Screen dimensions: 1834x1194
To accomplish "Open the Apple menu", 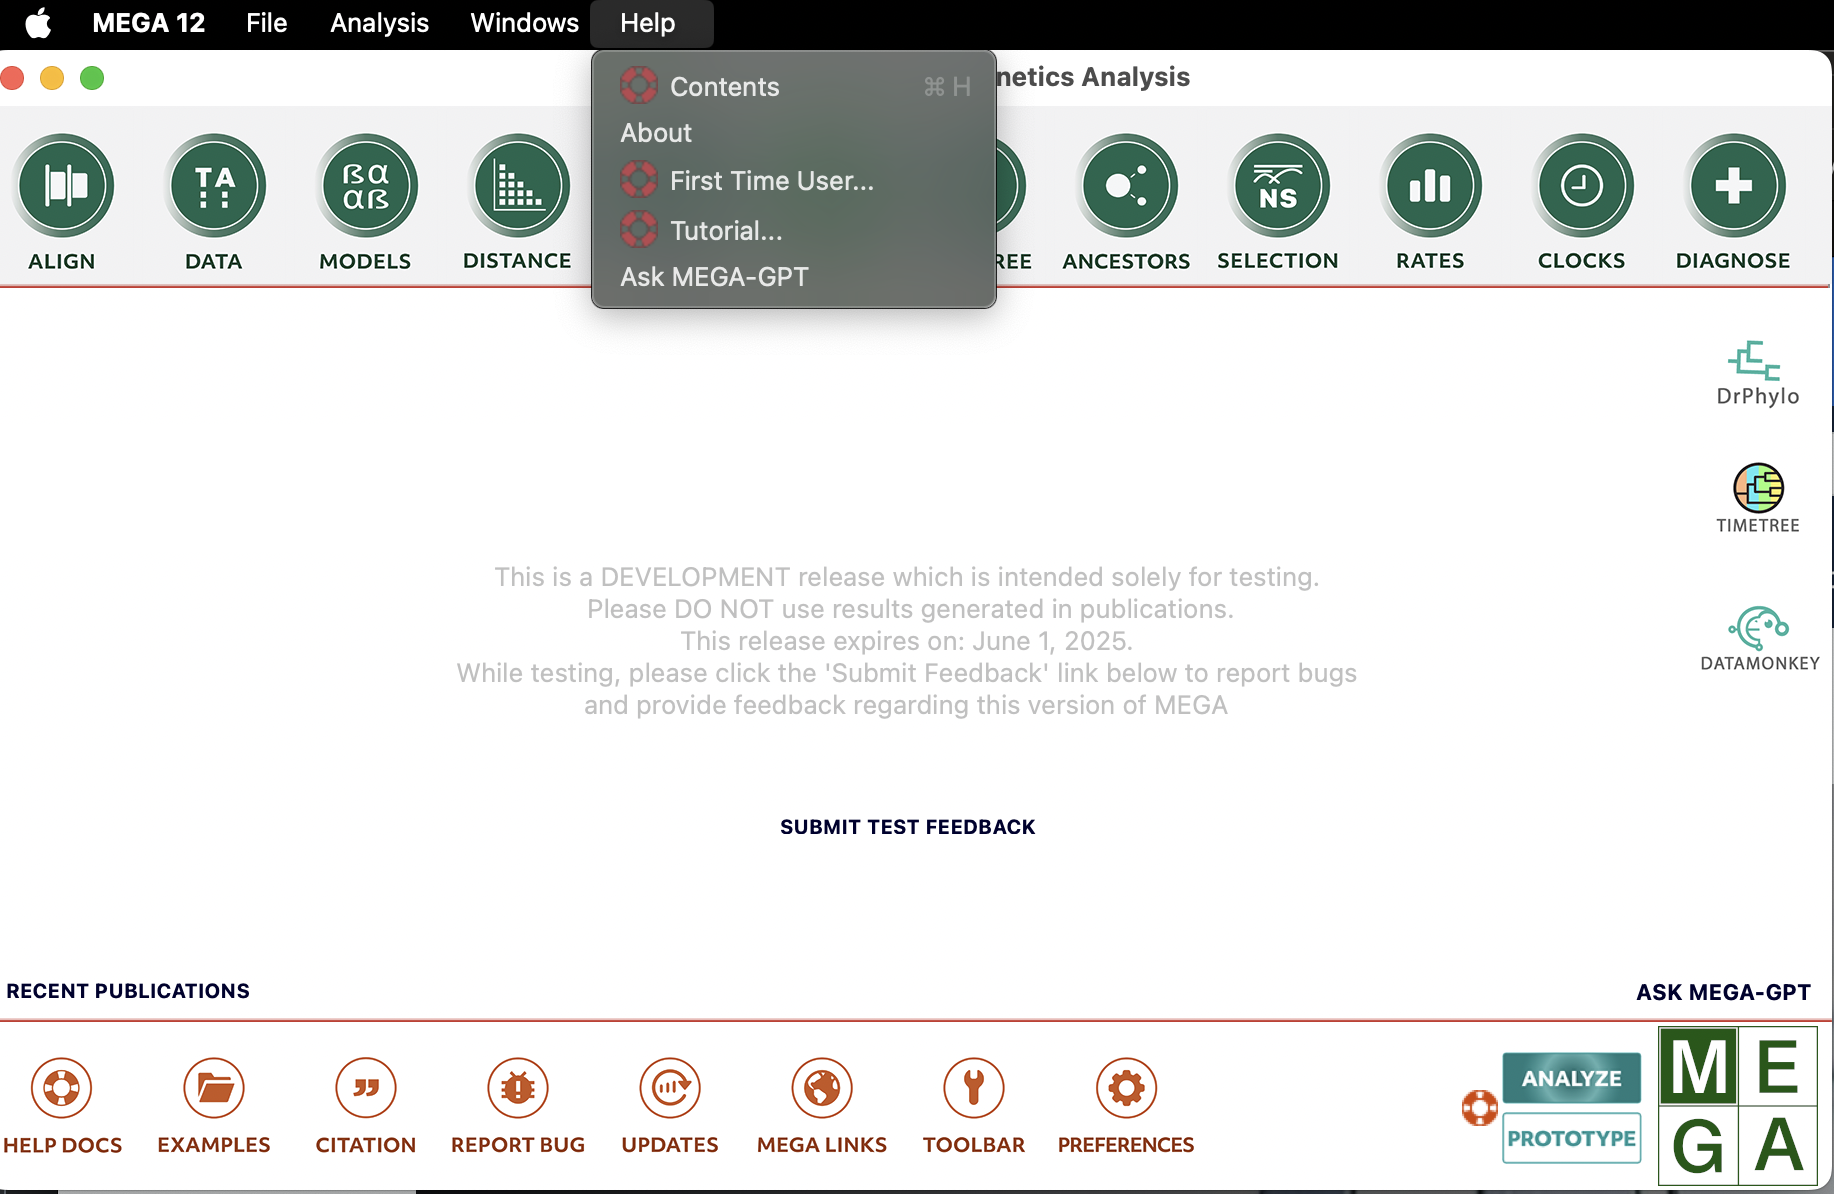I will (38, 23).
